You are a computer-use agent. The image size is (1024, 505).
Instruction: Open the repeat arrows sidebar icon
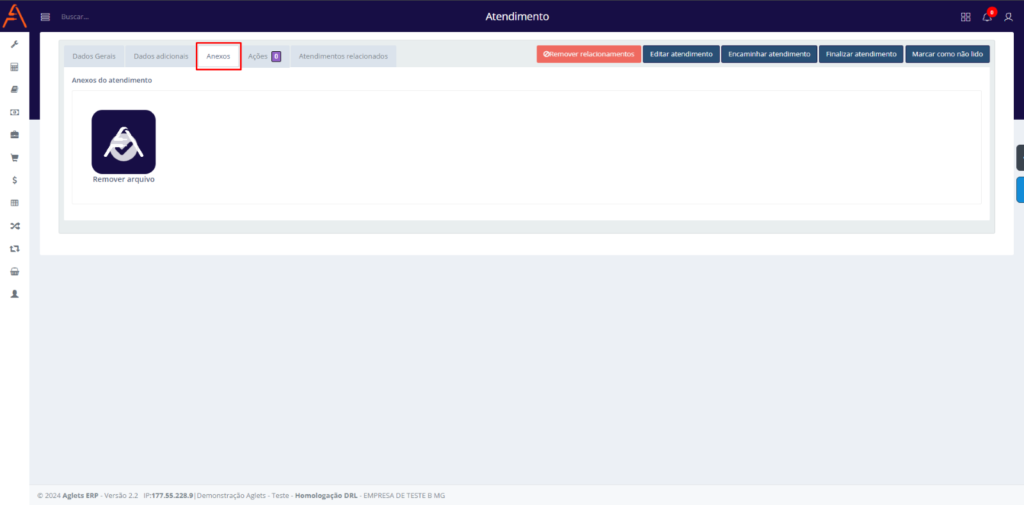14,248
